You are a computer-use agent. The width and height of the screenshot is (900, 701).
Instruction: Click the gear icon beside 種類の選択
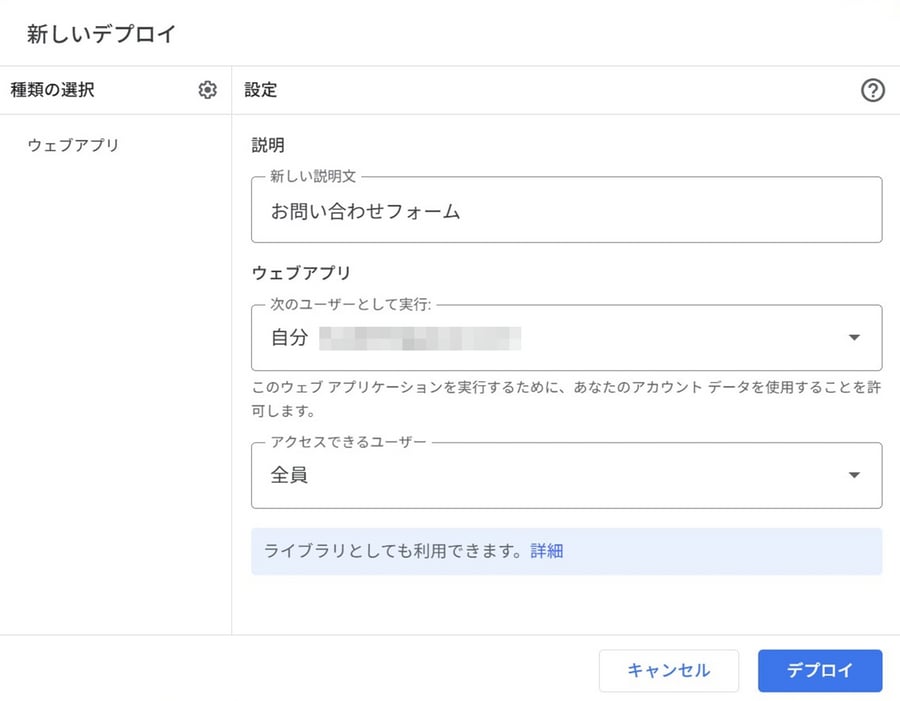pyautogui.click(x=207, y=90)
